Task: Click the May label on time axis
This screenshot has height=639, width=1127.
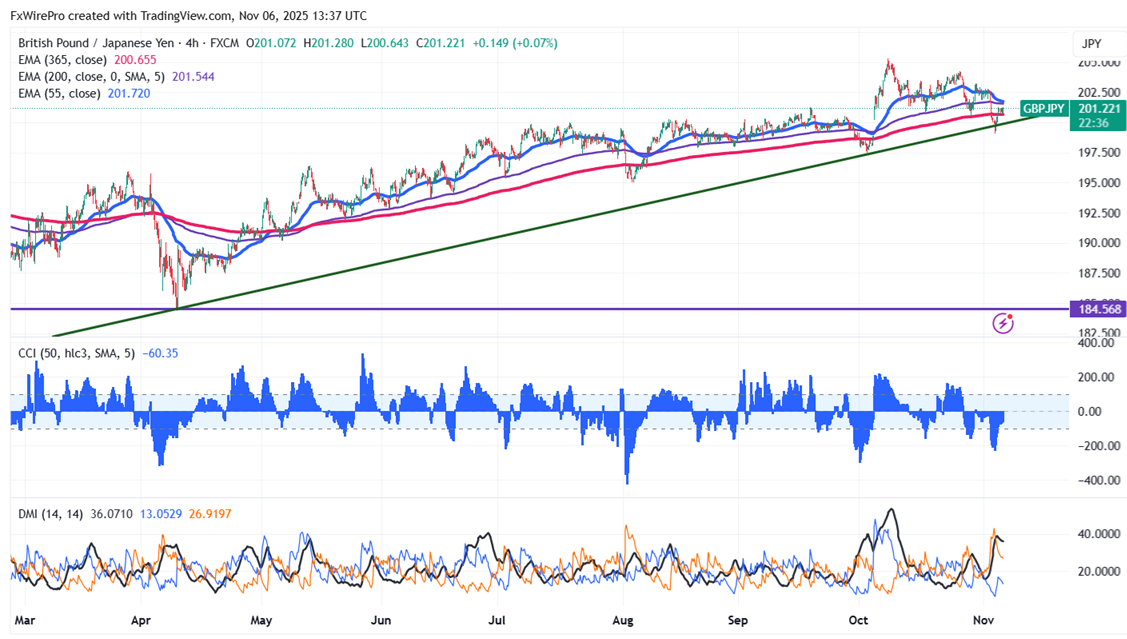Action: tap(261, 620)
